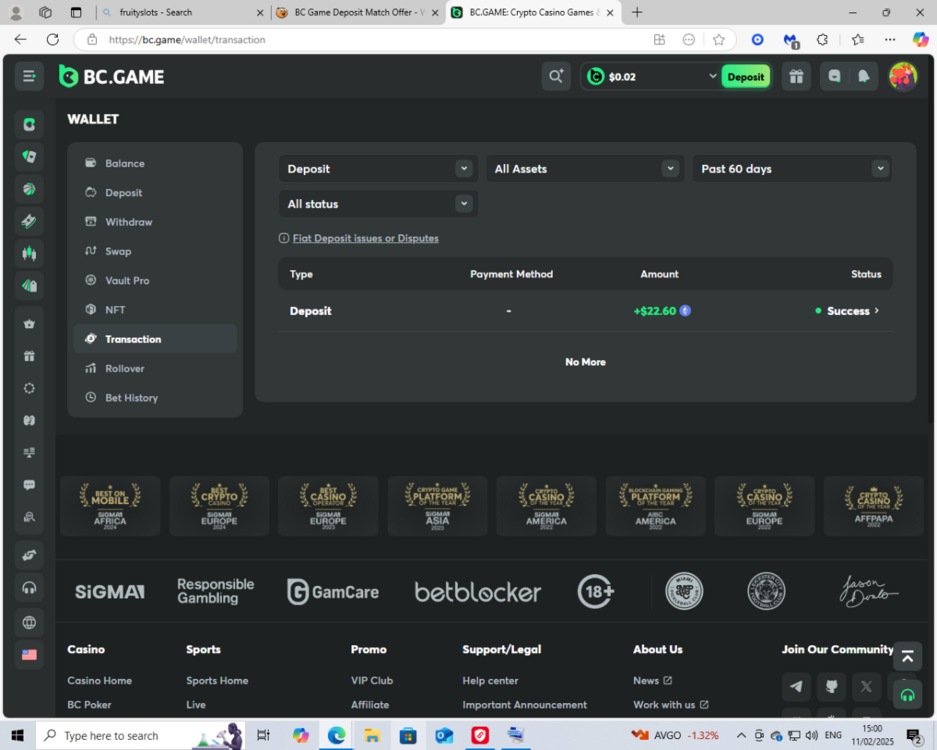Open the chat bubble icon in header
Screen dimensions: 937x750
pos(835,77)
